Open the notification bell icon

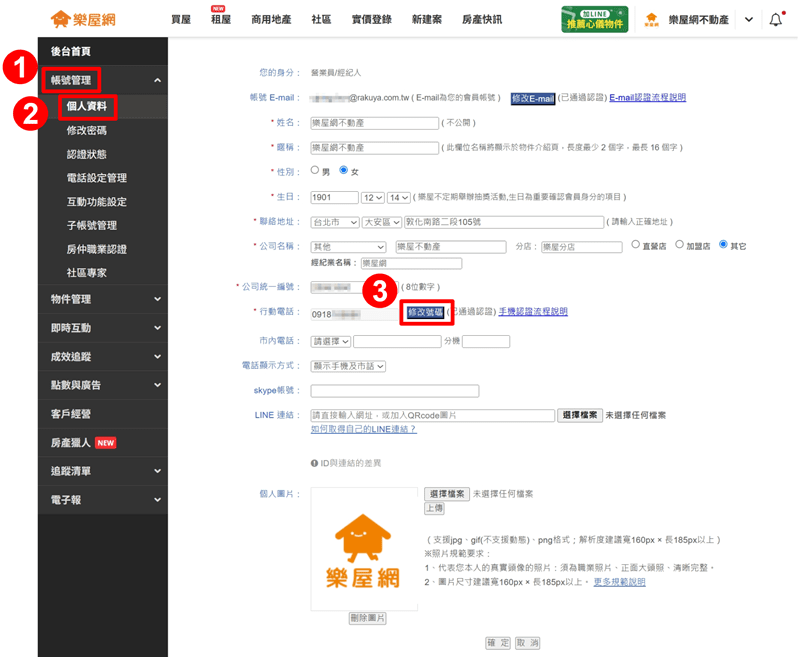pos(776,19)
